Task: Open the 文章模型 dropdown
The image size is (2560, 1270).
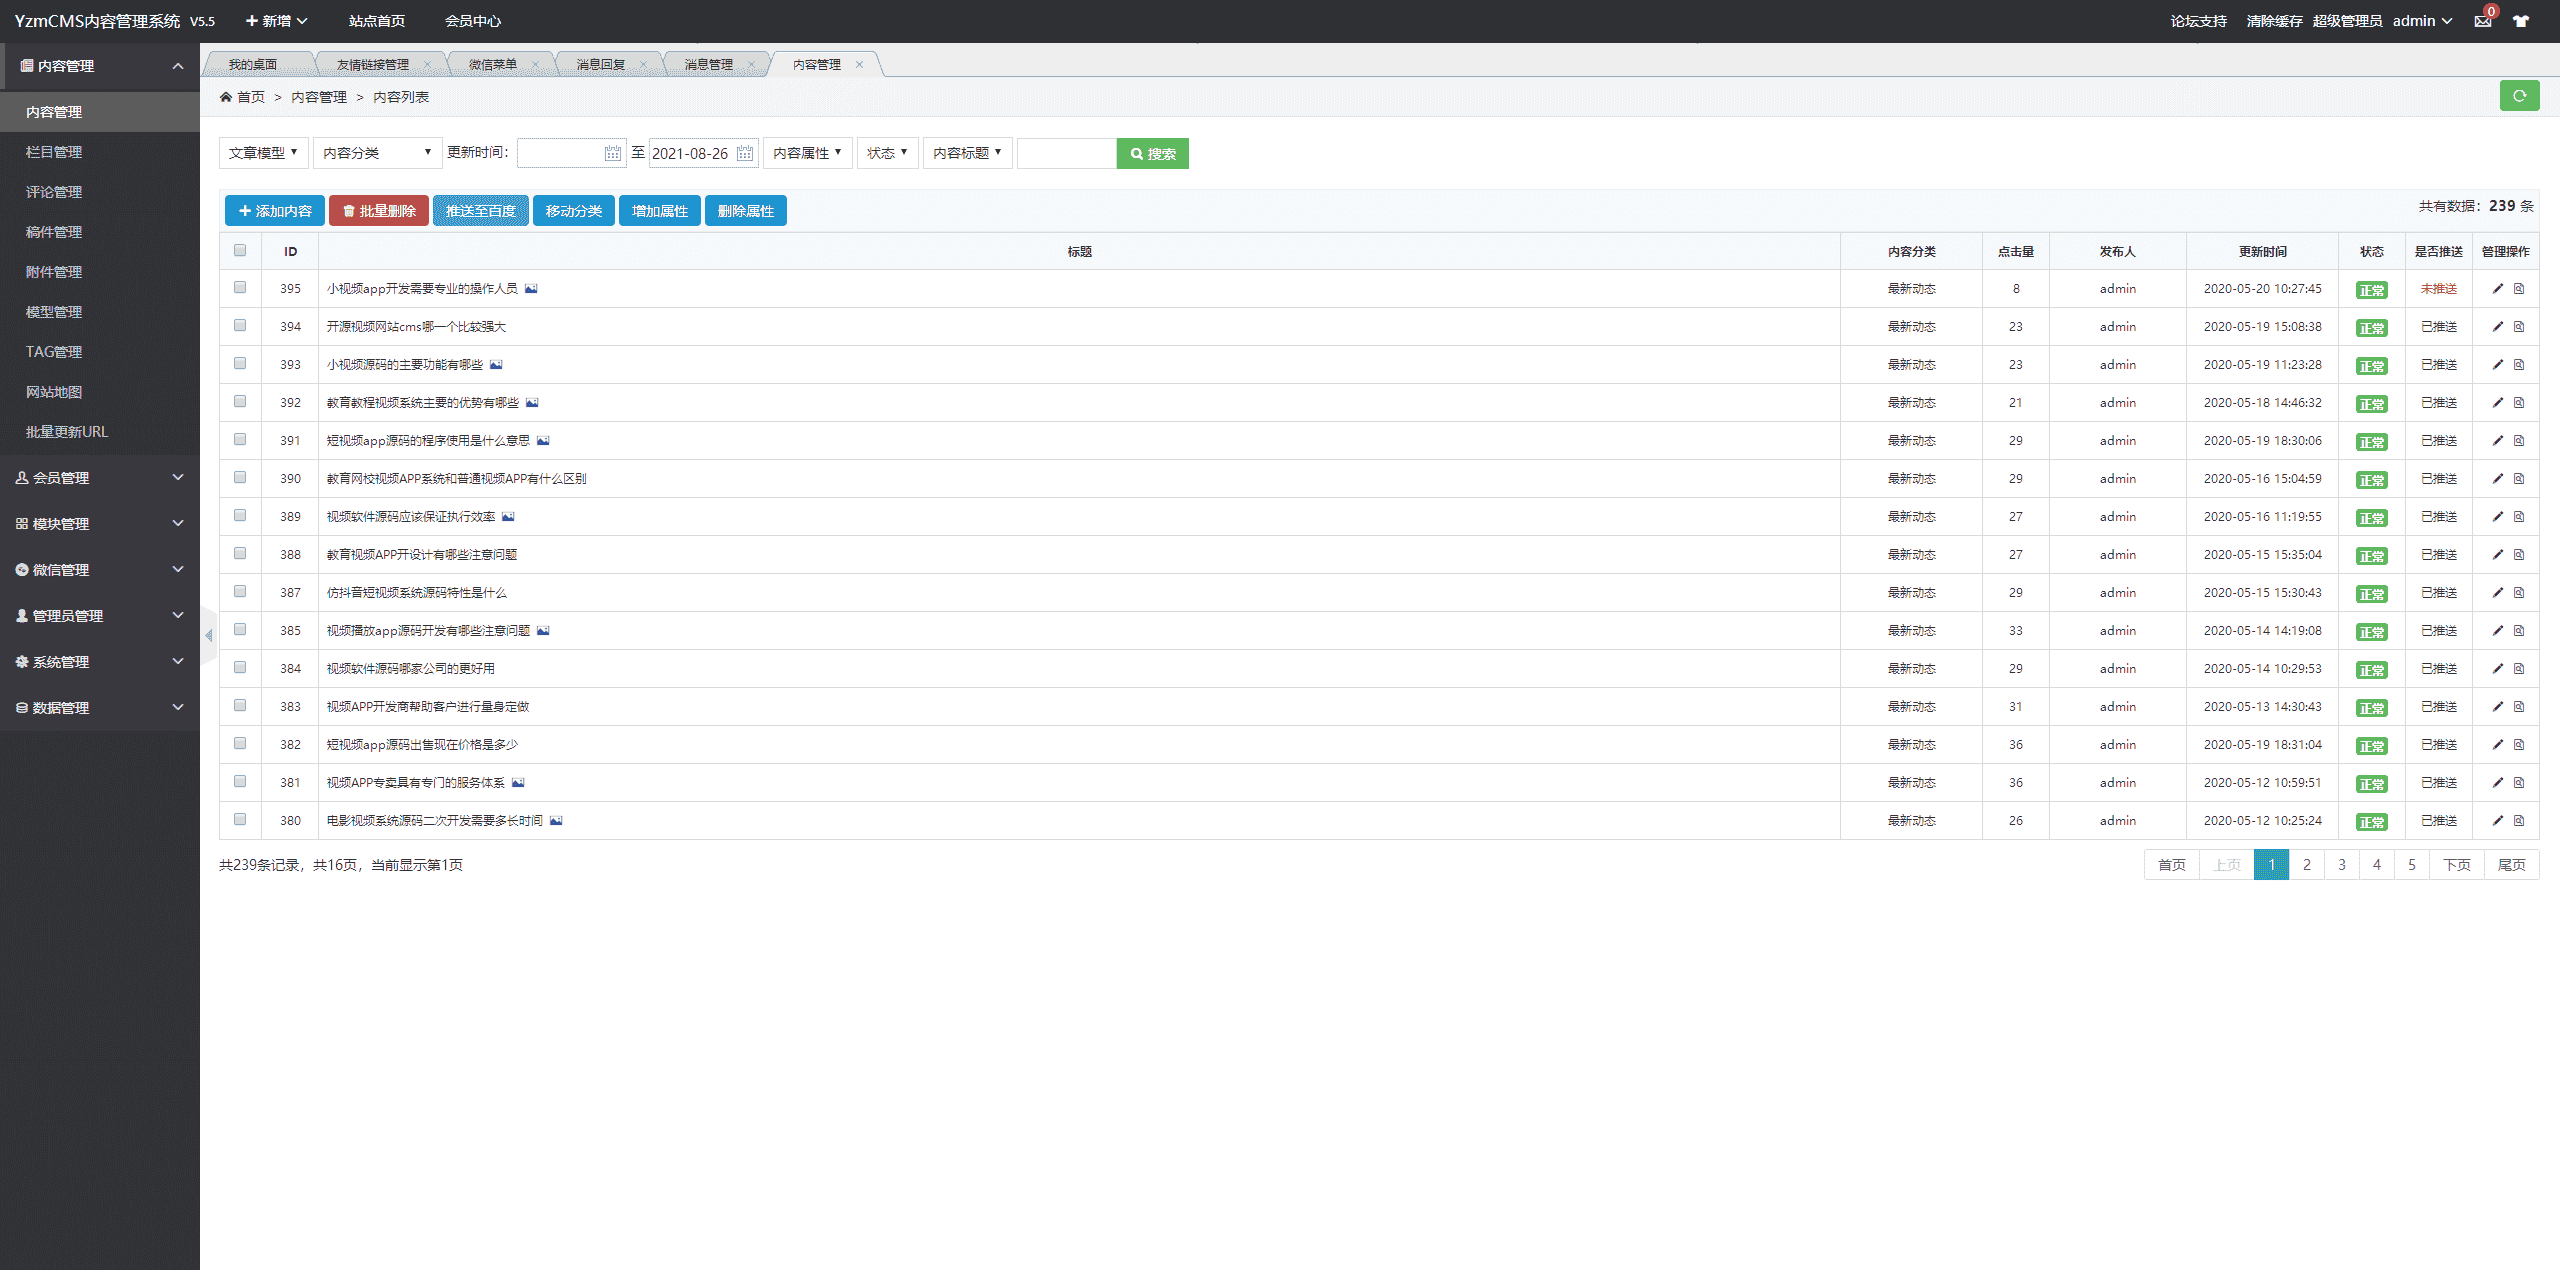Action: pos(262,153)
